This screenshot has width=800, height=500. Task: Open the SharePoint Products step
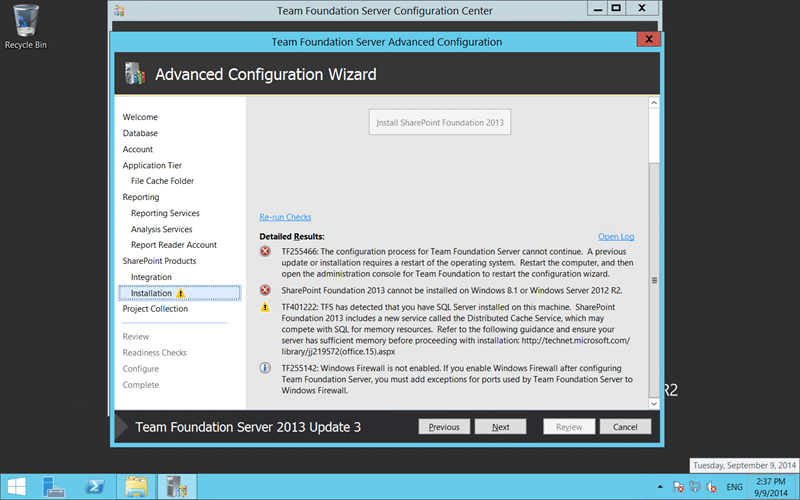[x=159, y=261]
